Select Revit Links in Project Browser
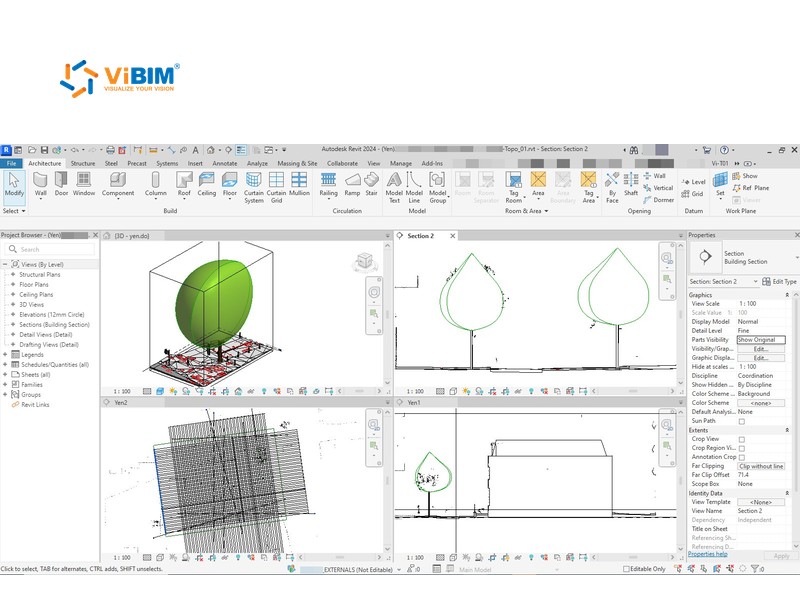This screenshot has width=800, height=600. click(x=35, y=405)
